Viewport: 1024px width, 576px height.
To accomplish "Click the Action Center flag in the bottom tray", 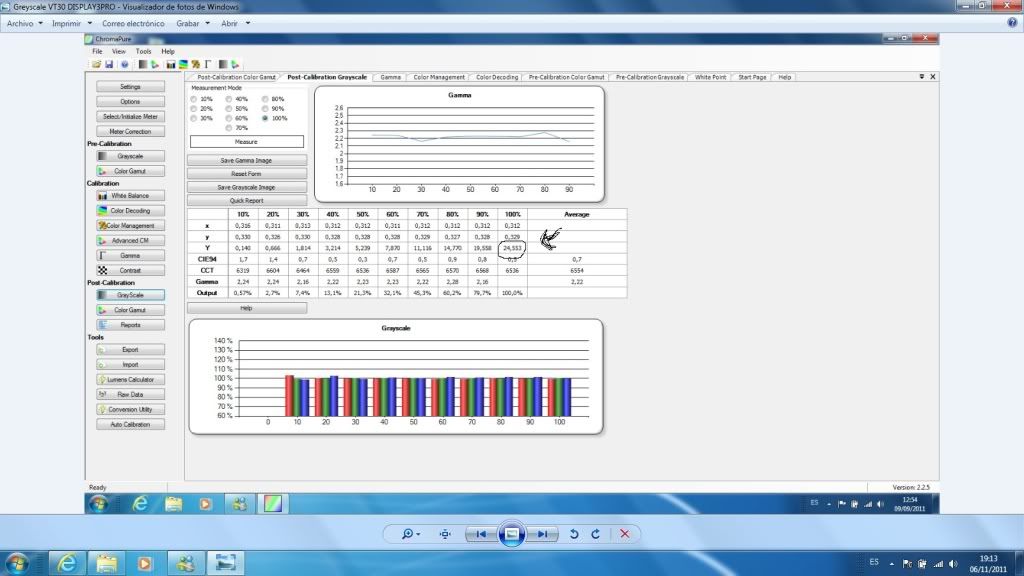I will click(x=907, y=564).
